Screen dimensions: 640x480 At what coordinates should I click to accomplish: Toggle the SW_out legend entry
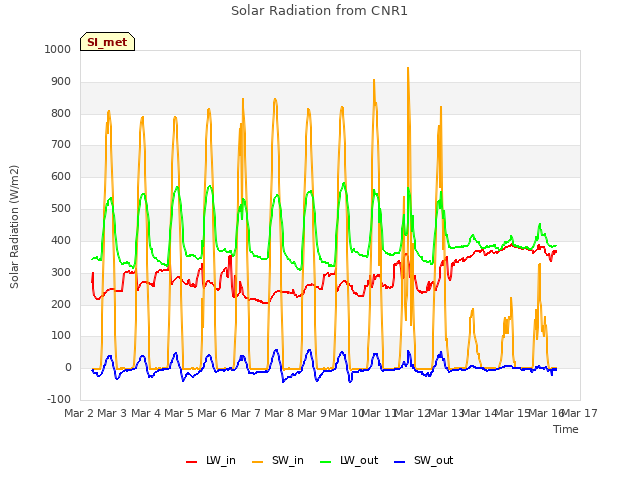pyautogui.click(x=424, y=460)
